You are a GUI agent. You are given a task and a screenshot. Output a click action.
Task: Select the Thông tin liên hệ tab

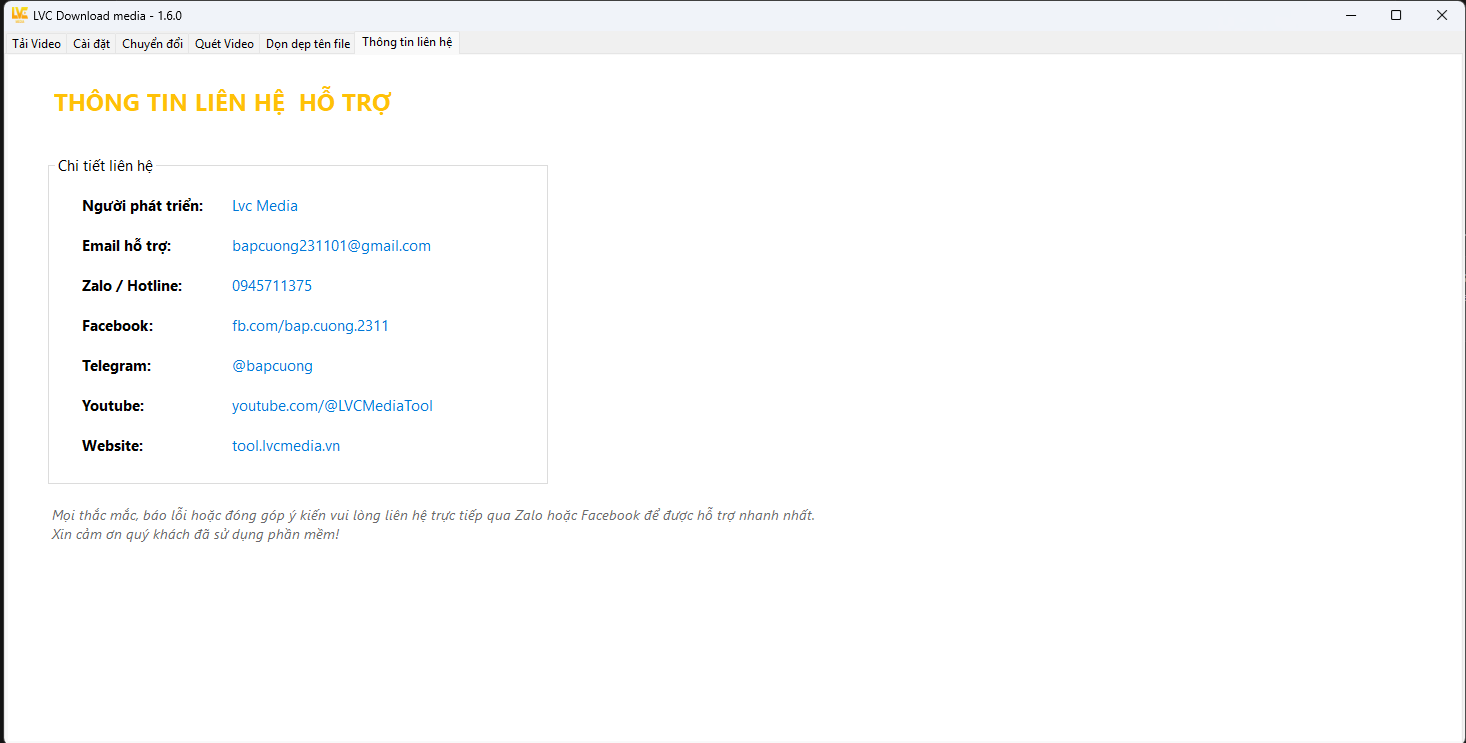click(x=407, y=43)
